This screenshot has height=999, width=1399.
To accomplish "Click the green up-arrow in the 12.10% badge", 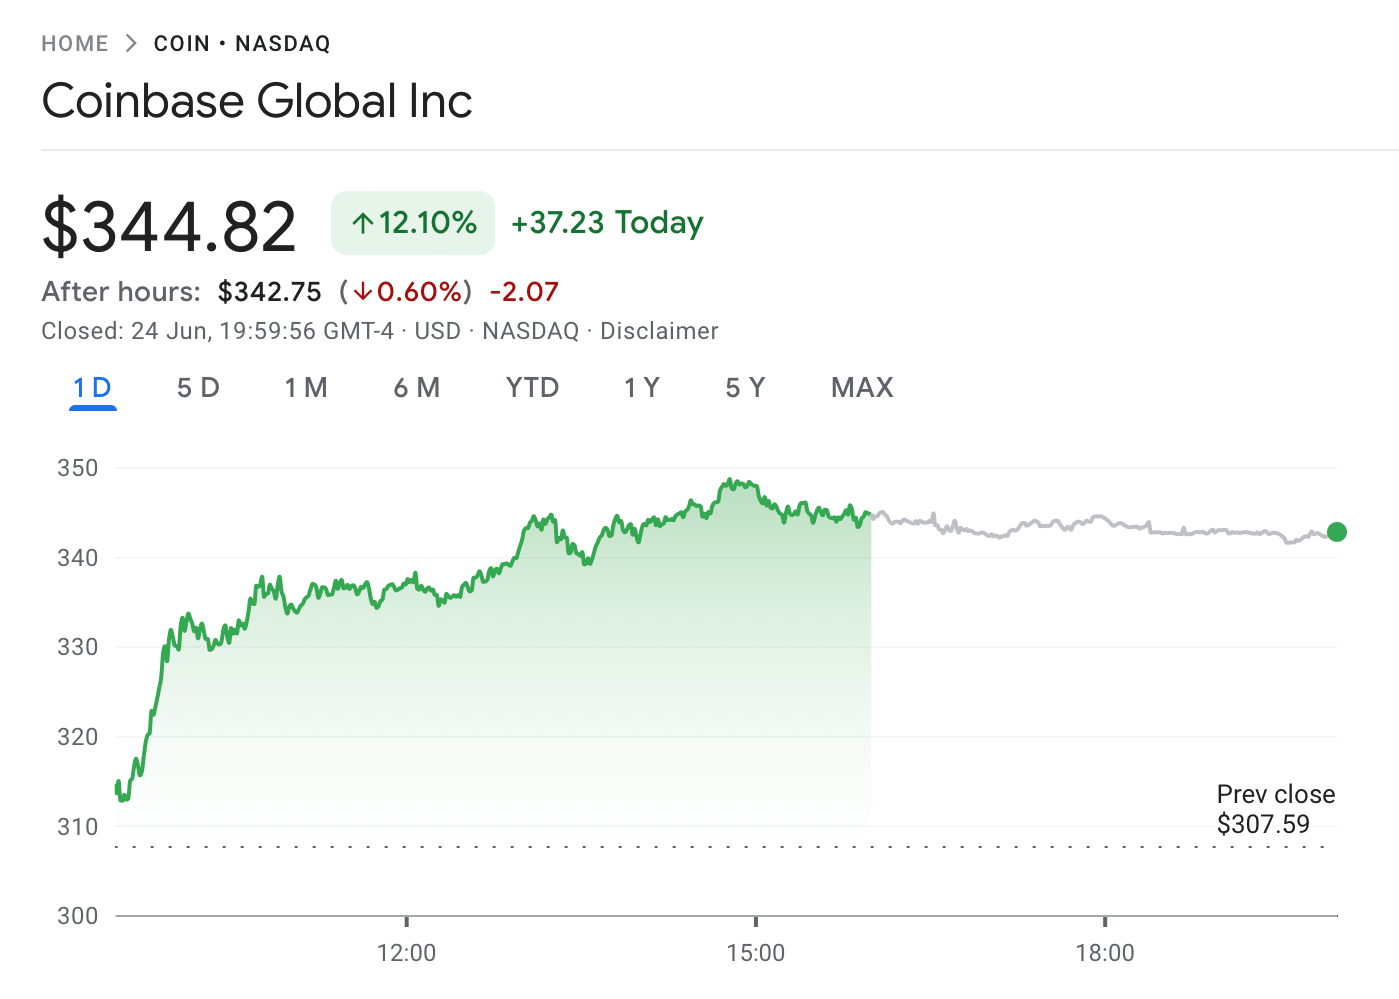I will point(363,223).
